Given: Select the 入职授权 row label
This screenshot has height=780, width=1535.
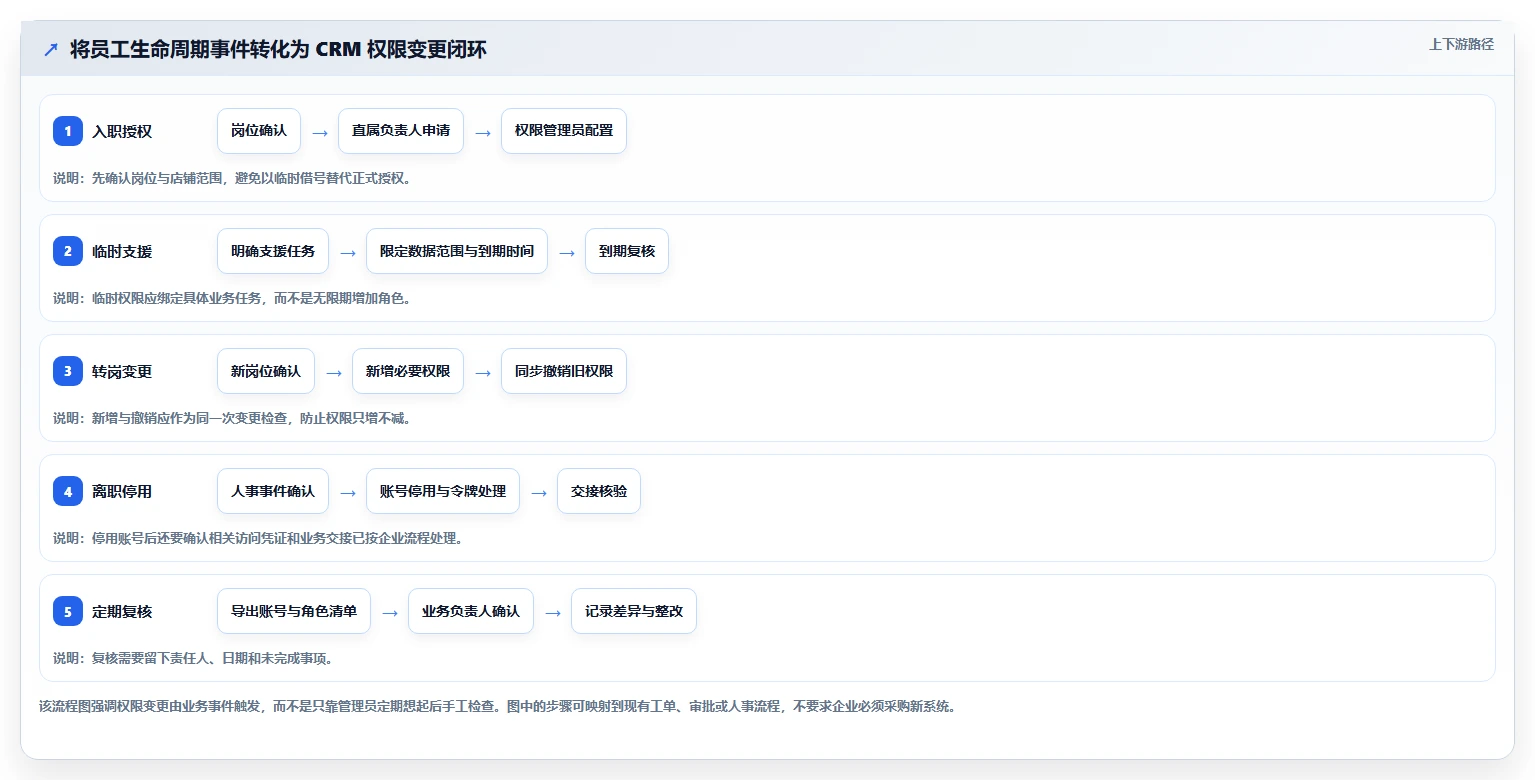Looking at the screenshot, I should [122, 131].
